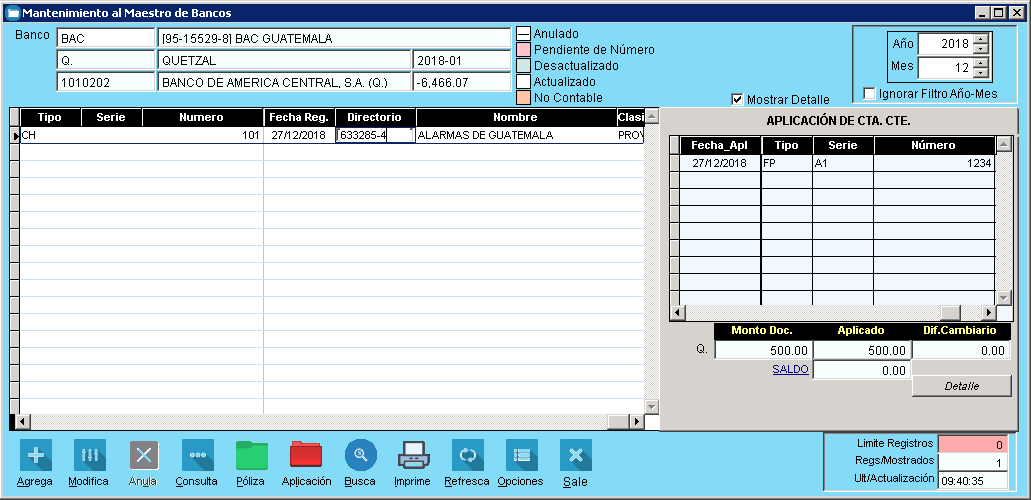Click the Busca search icon
Viewport: 1031px width, 500px height.
[360, 456]
